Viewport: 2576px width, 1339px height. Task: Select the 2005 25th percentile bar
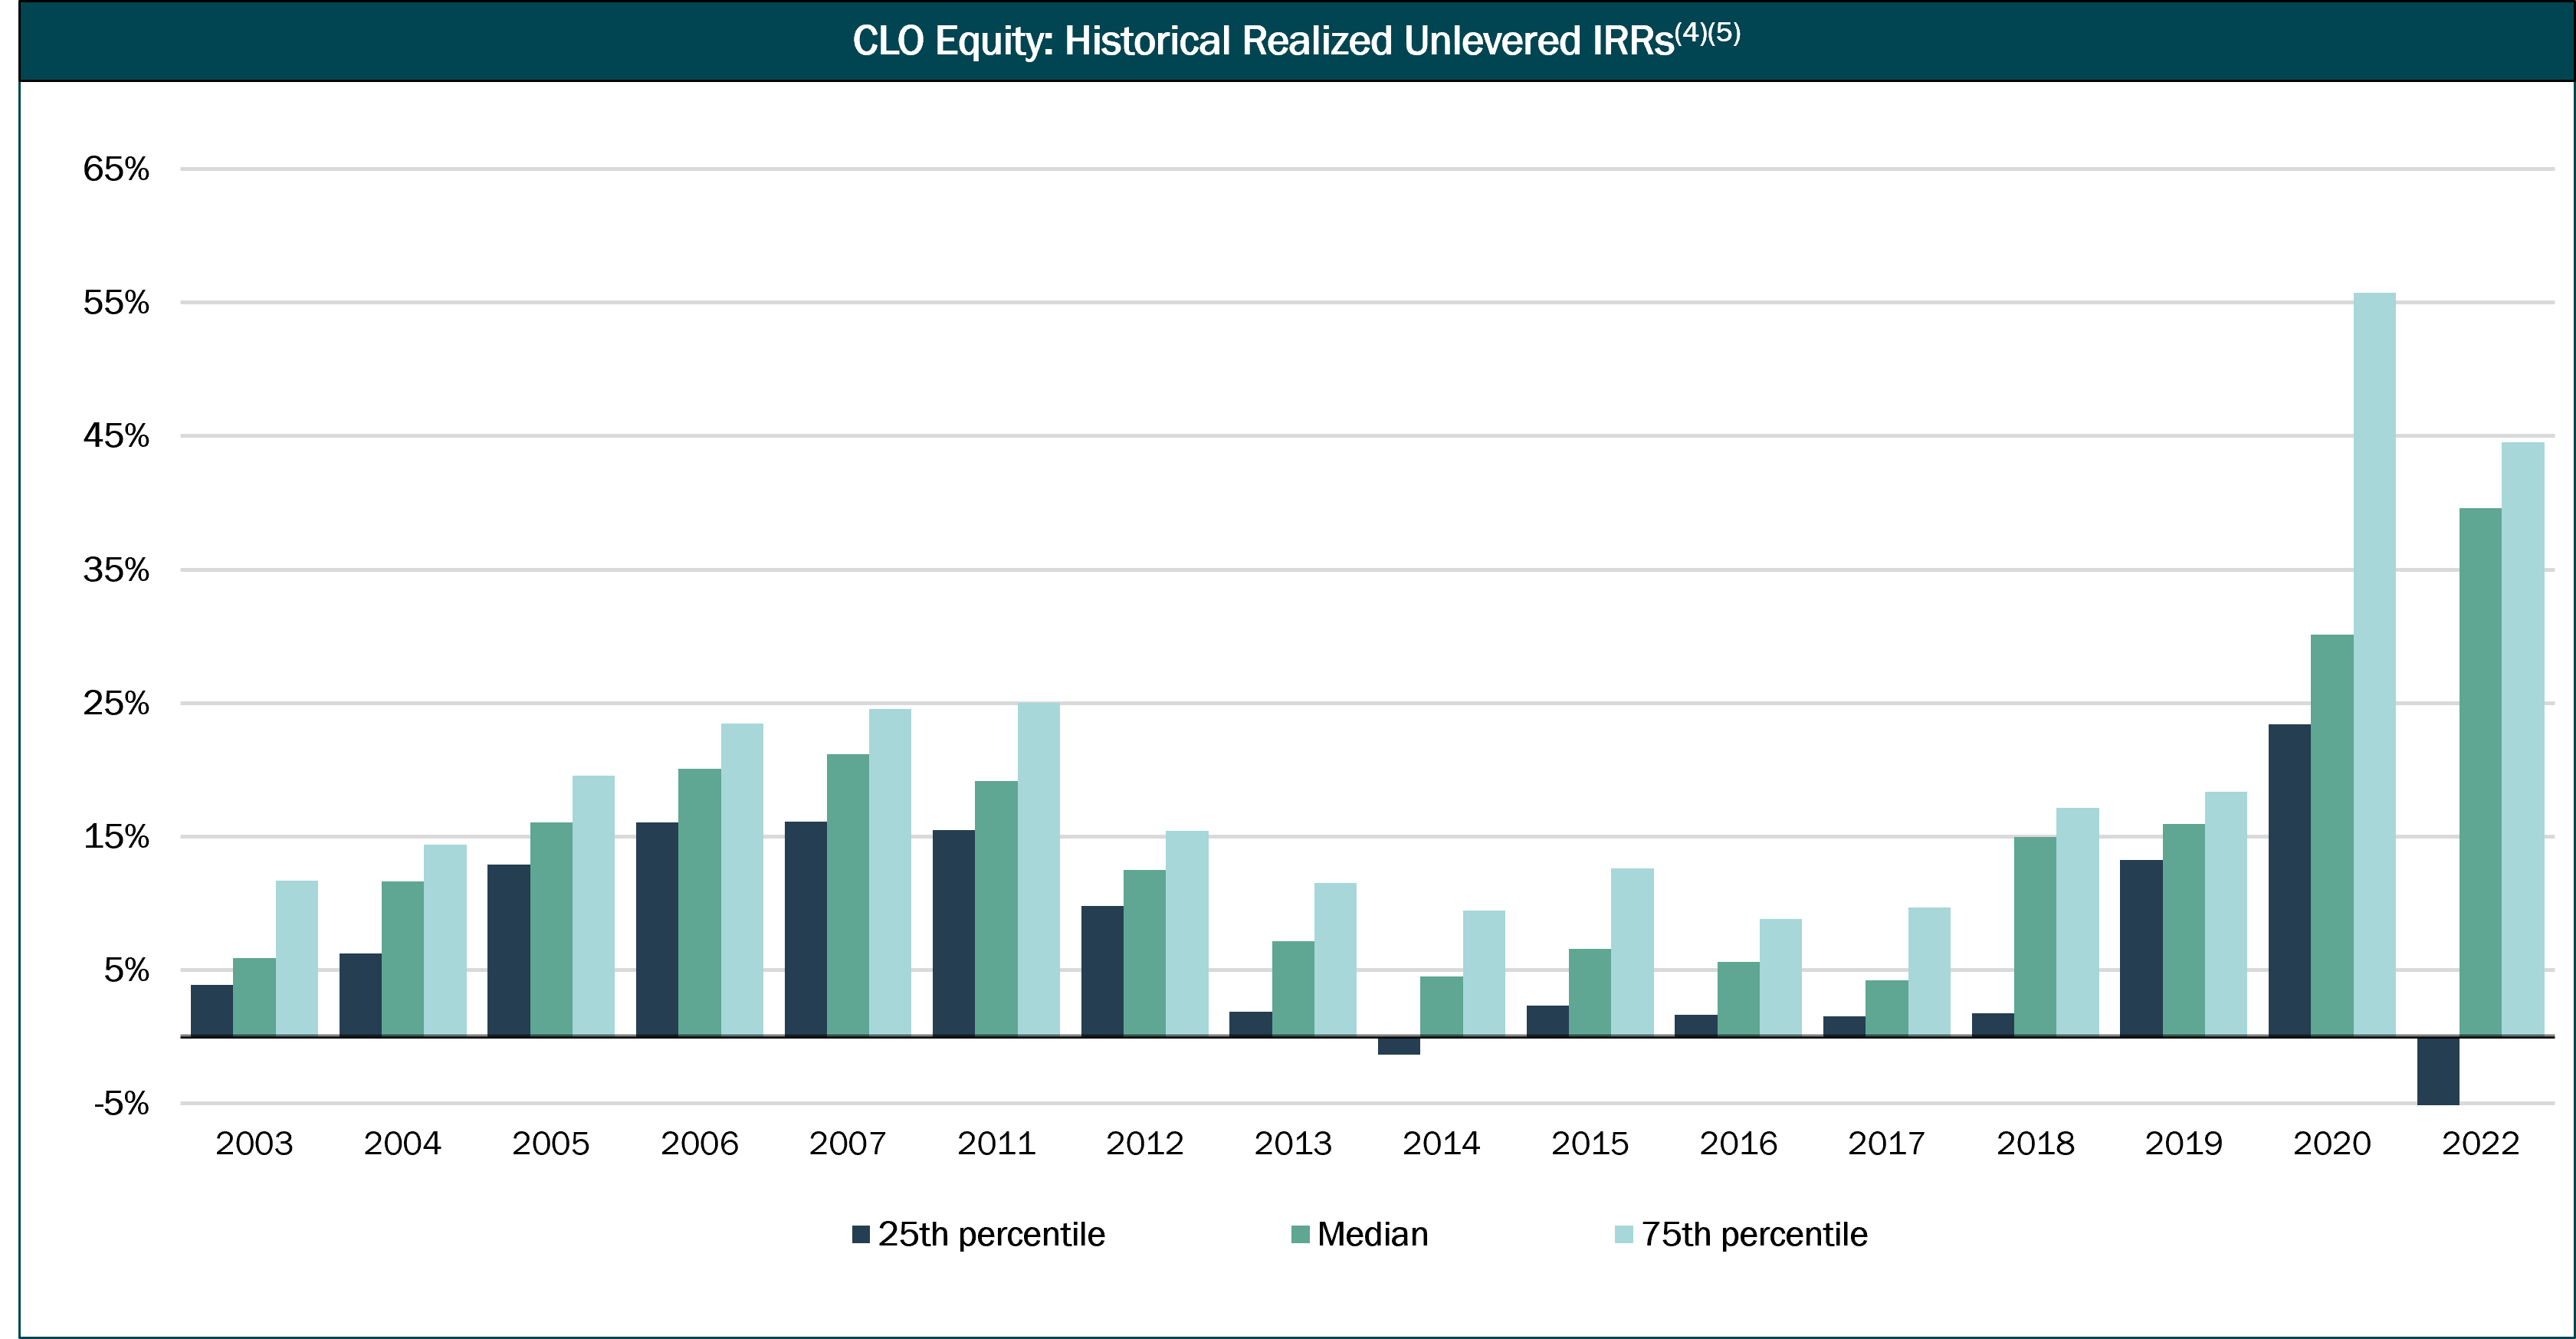[x=508, y=950]
